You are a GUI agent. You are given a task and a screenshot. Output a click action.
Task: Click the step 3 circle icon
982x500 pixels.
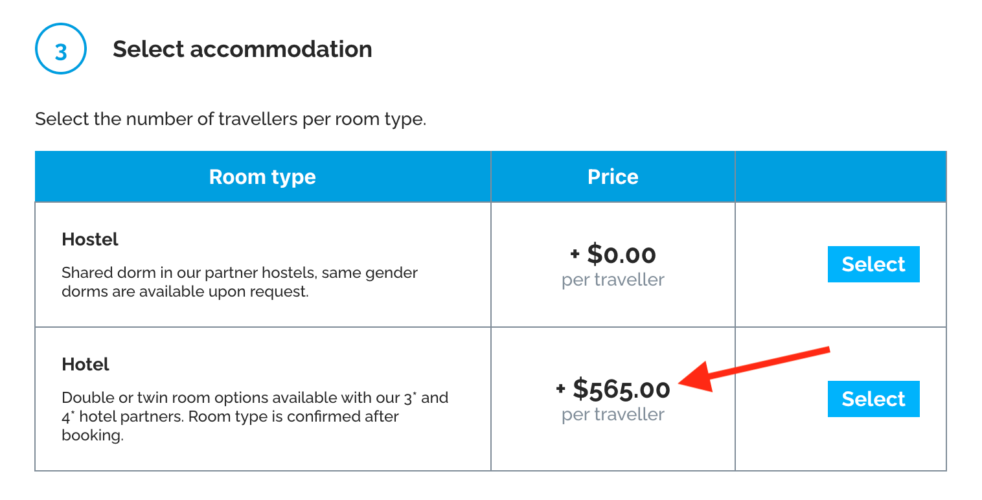pos(60,50)
